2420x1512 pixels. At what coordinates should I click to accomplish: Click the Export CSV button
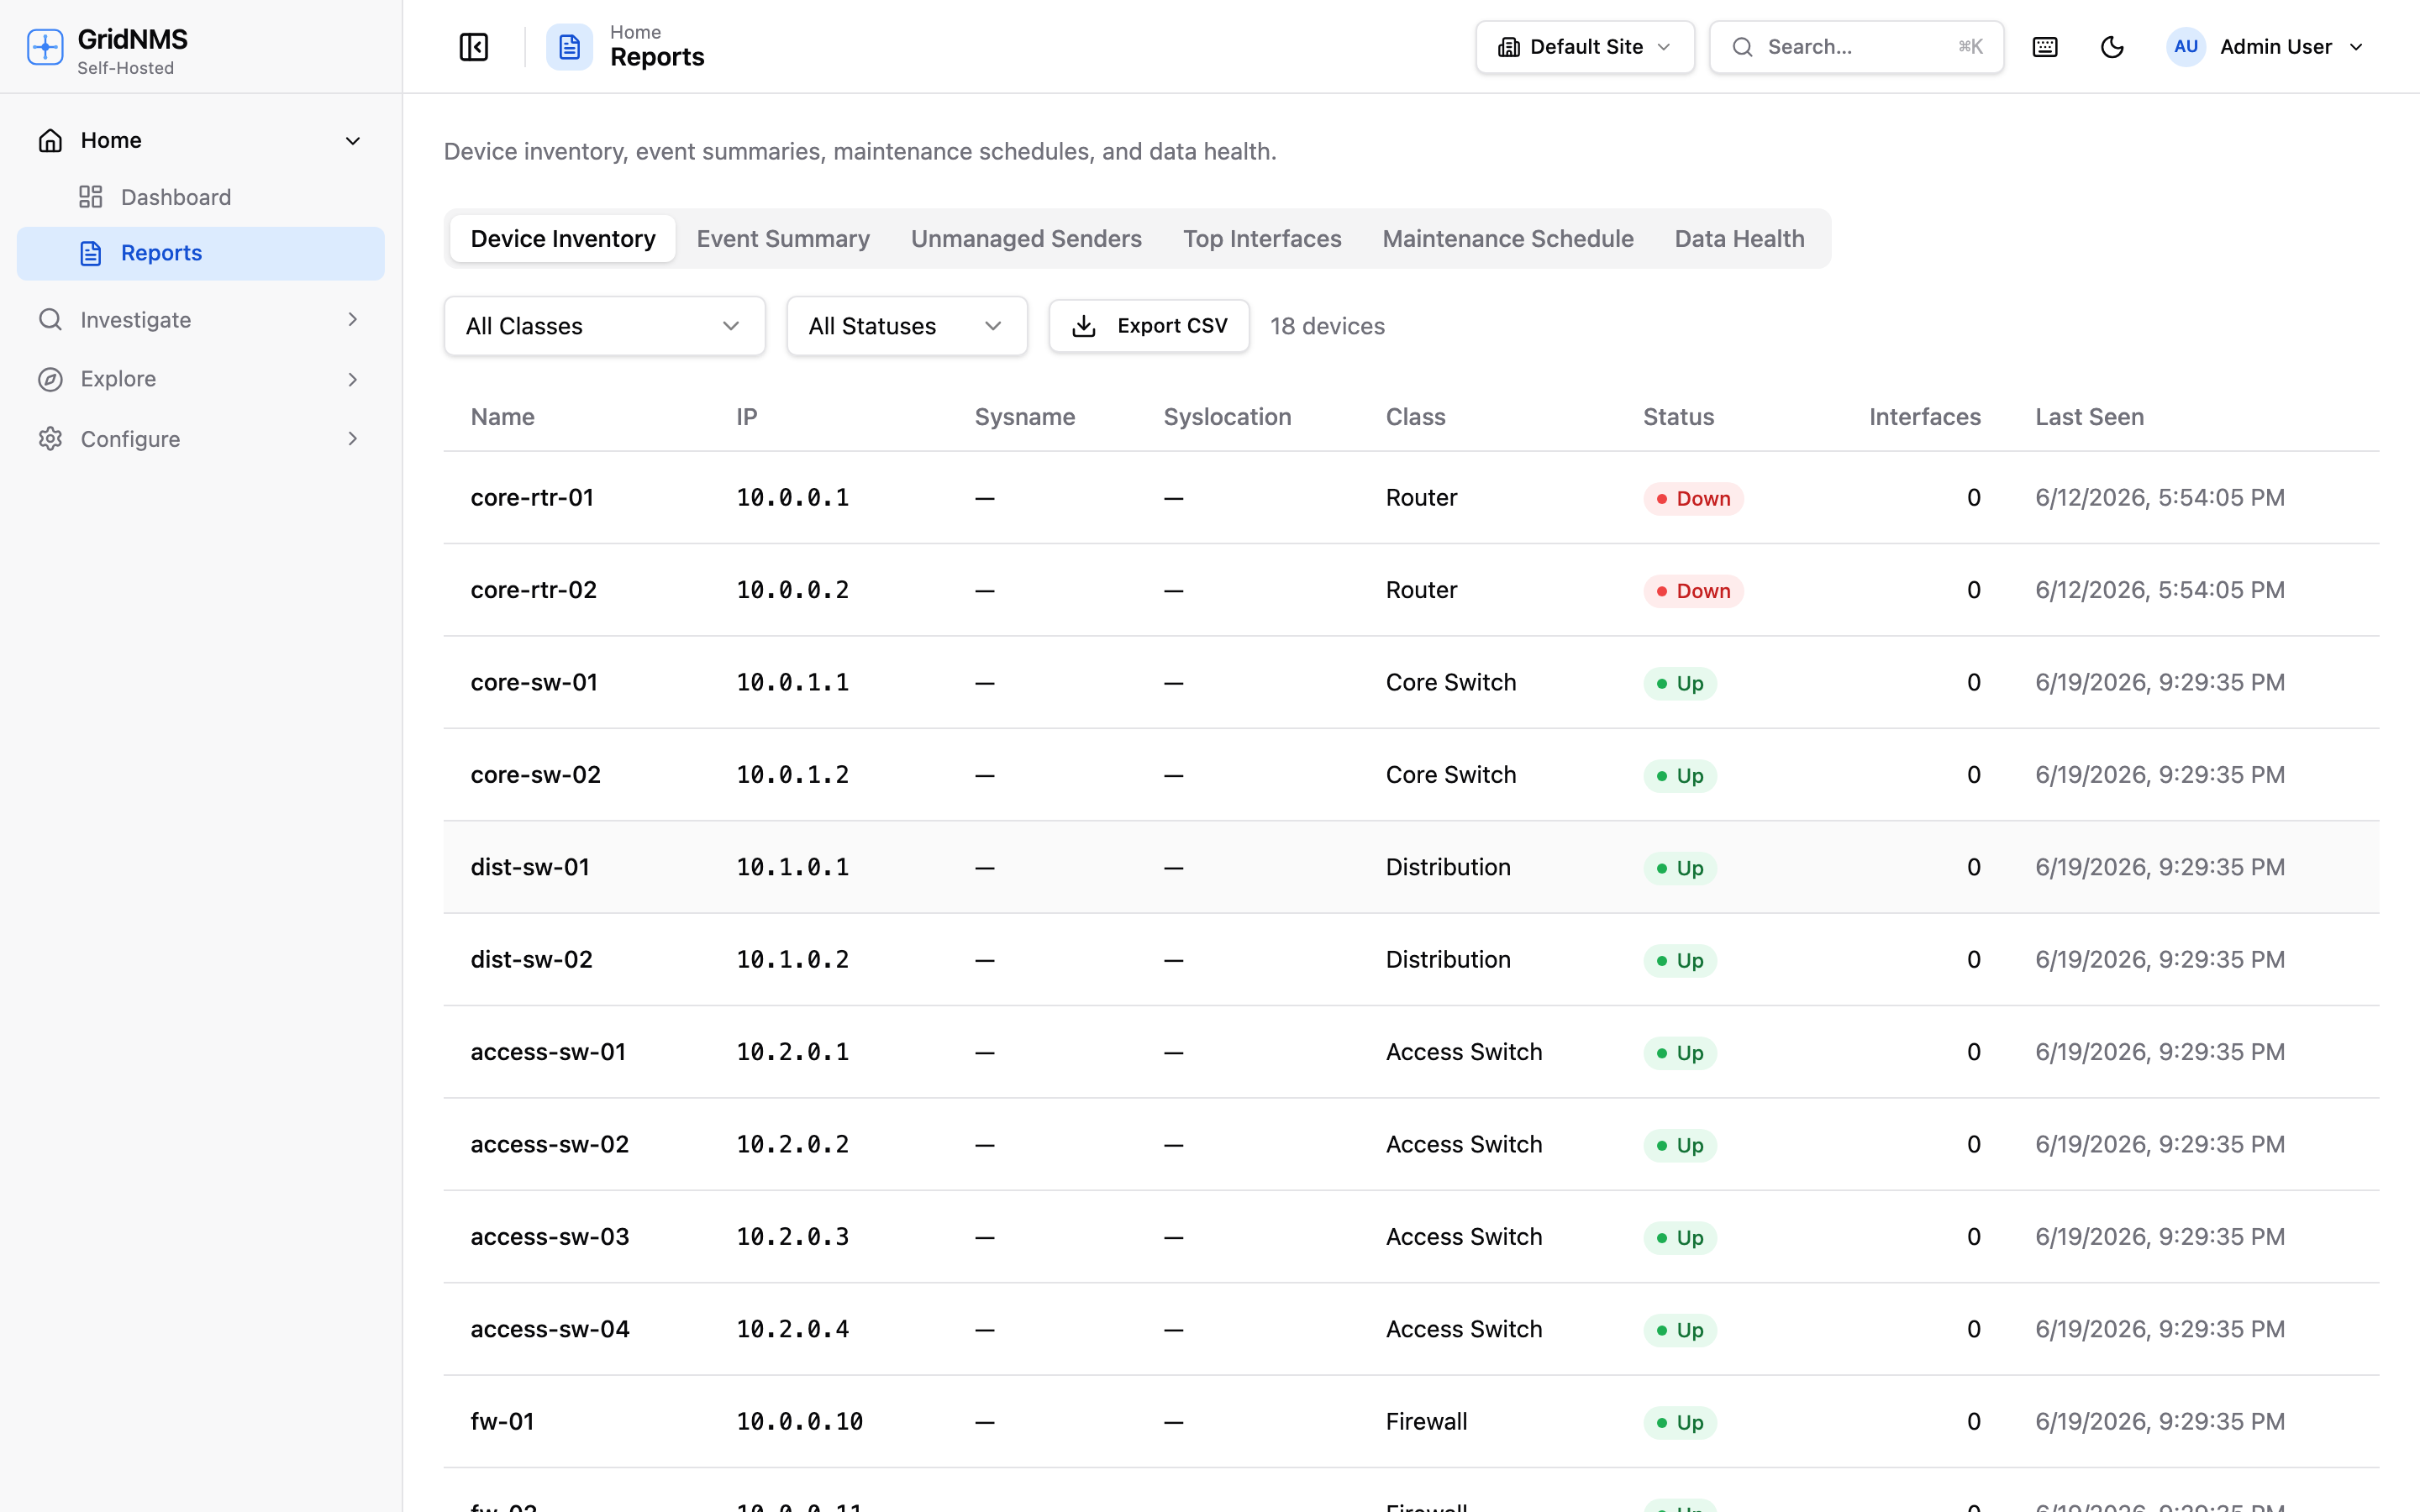coord(1149,326)
